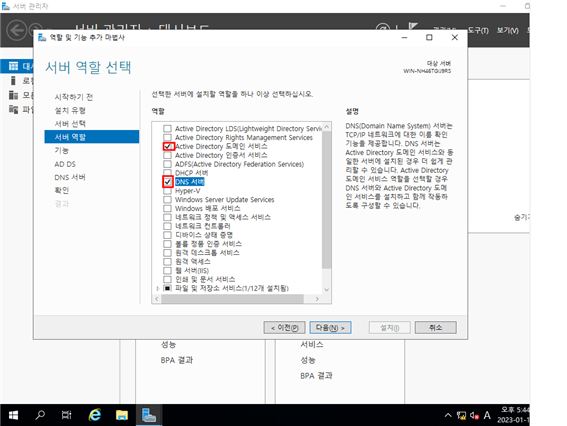Go to 확인 wizard step
This screenshot has width=567, height=426.
[61, 190]
